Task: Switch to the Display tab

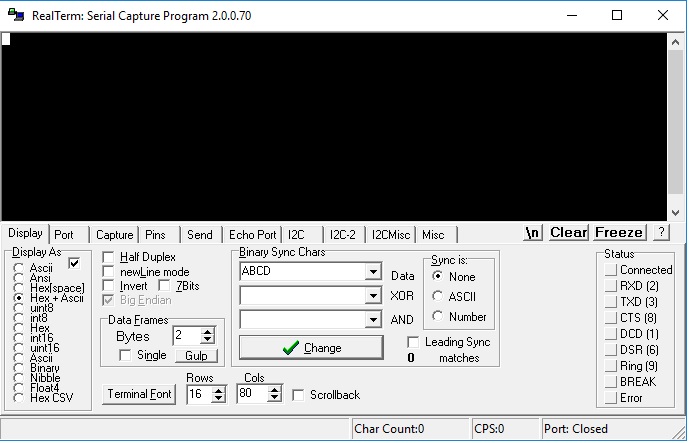Action: tap(25, 233)
